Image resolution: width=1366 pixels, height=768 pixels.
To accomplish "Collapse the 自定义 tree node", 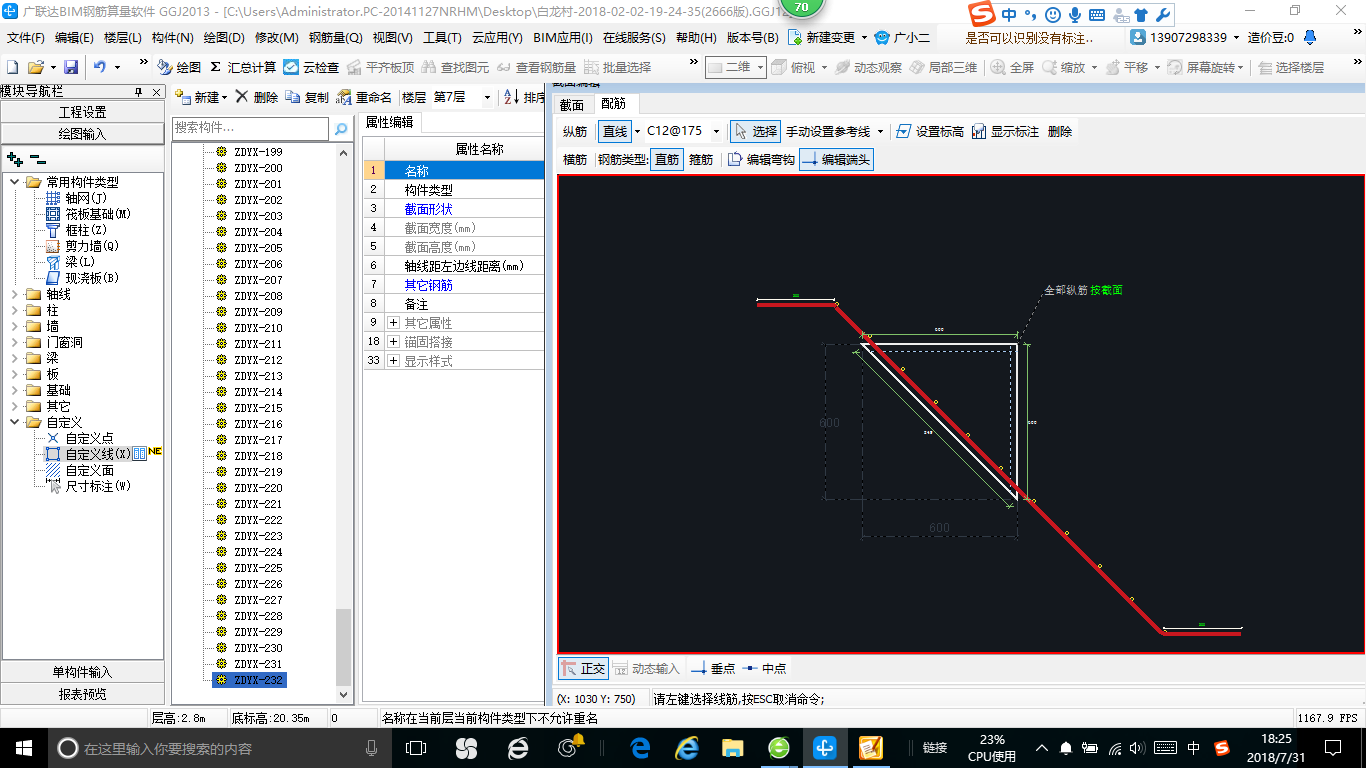I will tap(15, 423).
